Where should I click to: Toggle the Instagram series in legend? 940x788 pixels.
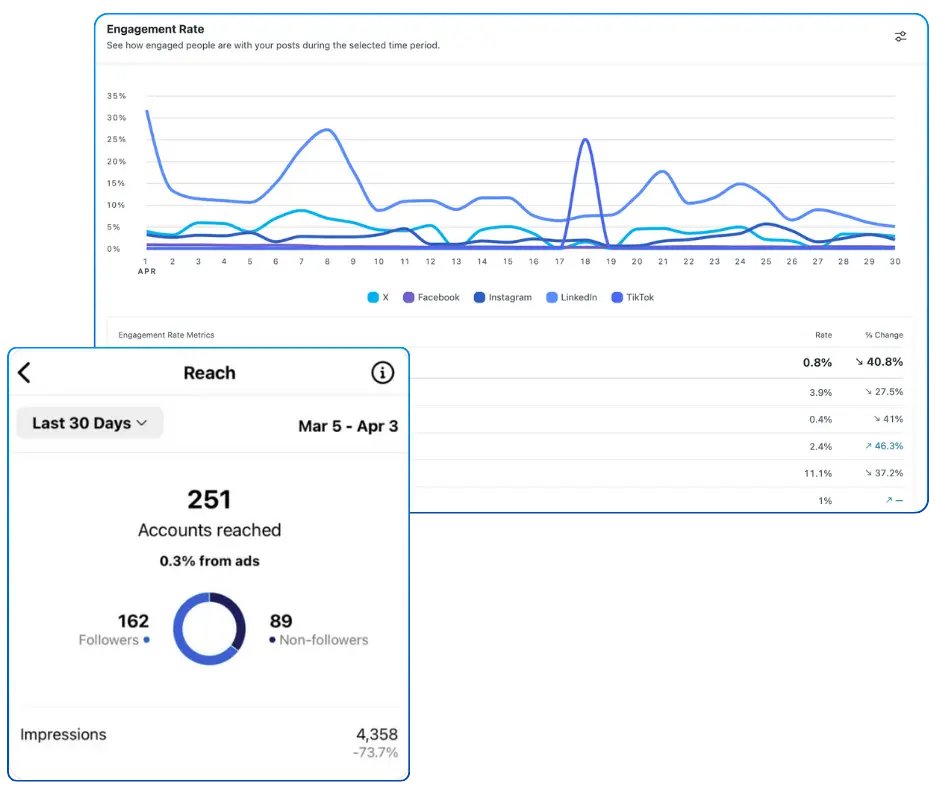[x=502, y=297]
